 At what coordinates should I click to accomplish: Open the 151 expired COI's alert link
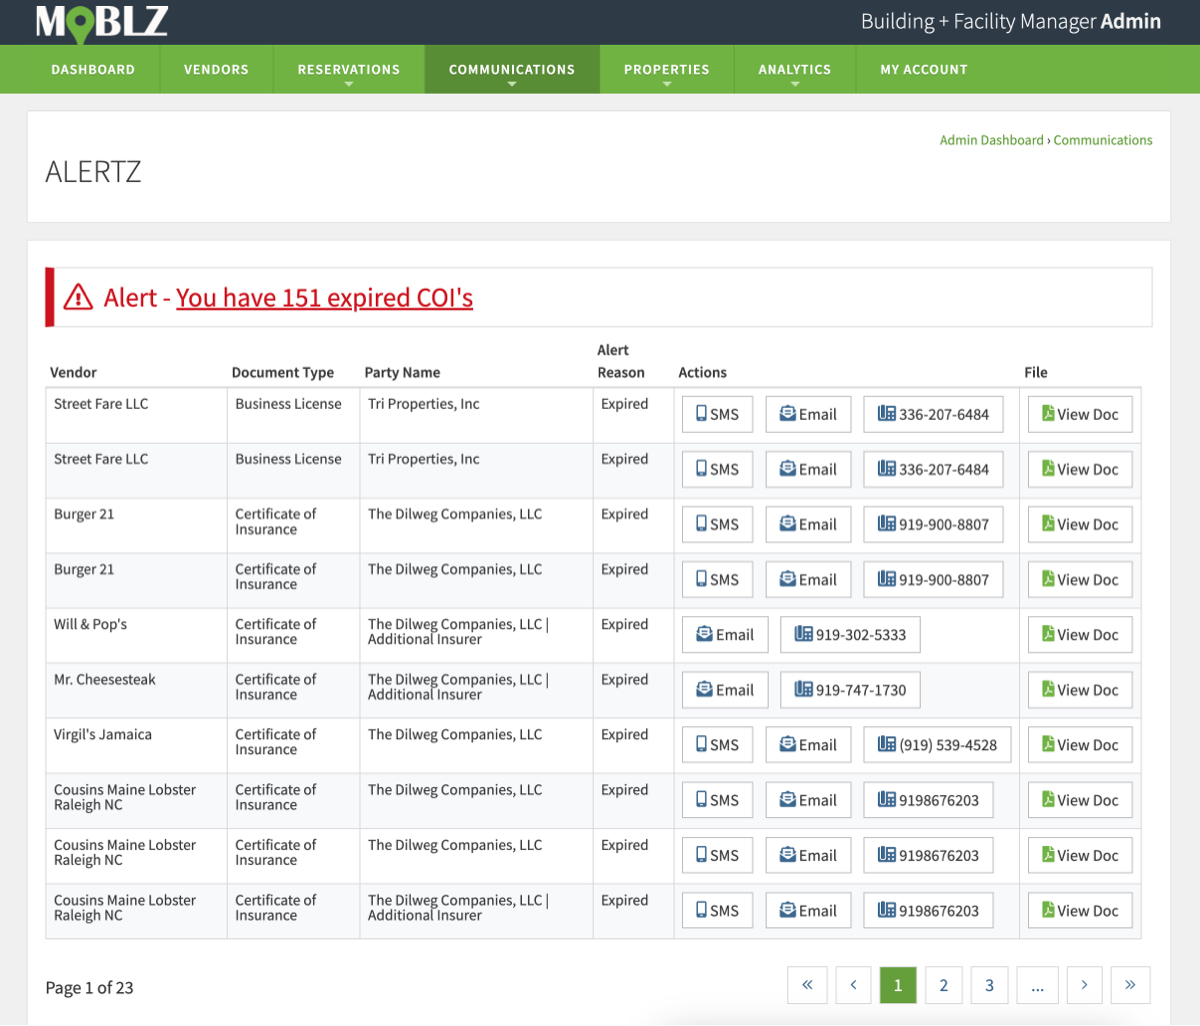[324, 298]
